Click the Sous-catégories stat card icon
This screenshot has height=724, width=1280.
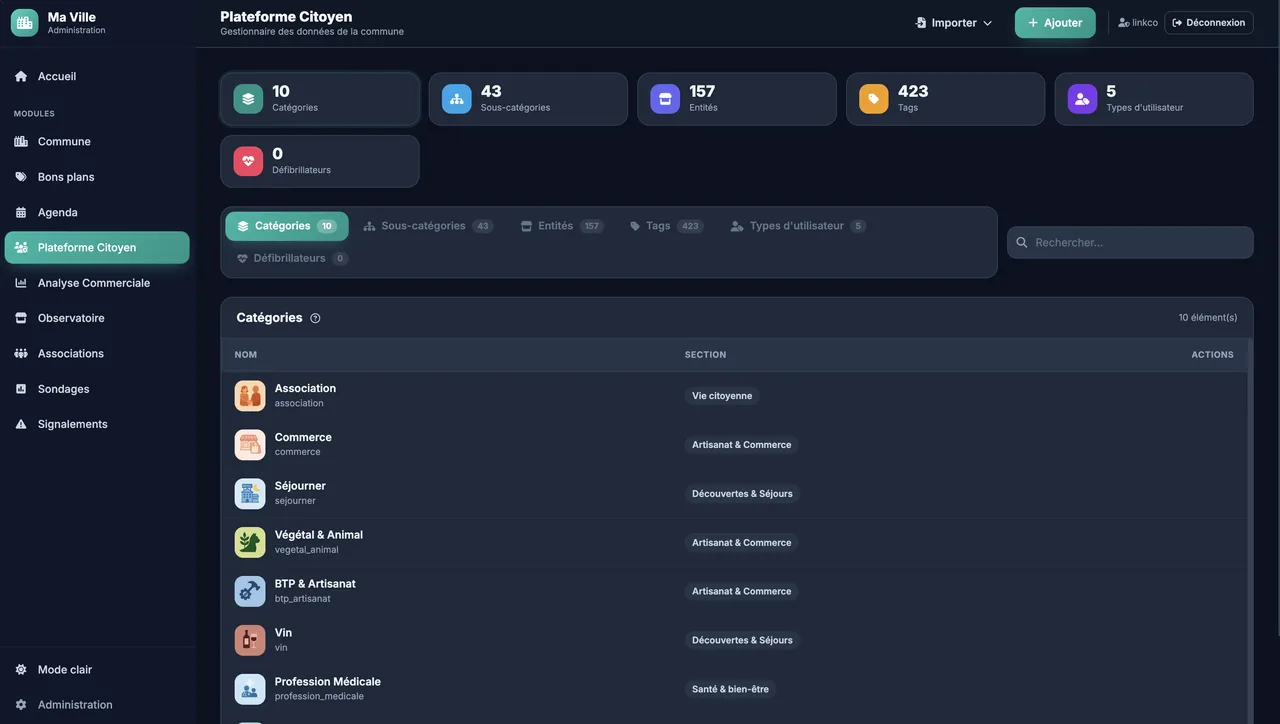point(457,99)
